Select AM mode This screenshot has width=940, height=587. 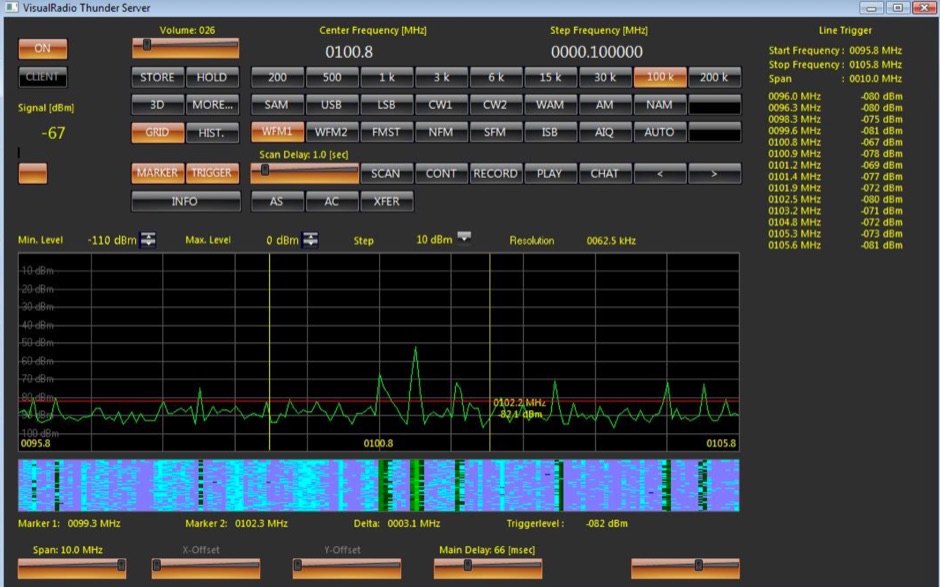point(605,105)
